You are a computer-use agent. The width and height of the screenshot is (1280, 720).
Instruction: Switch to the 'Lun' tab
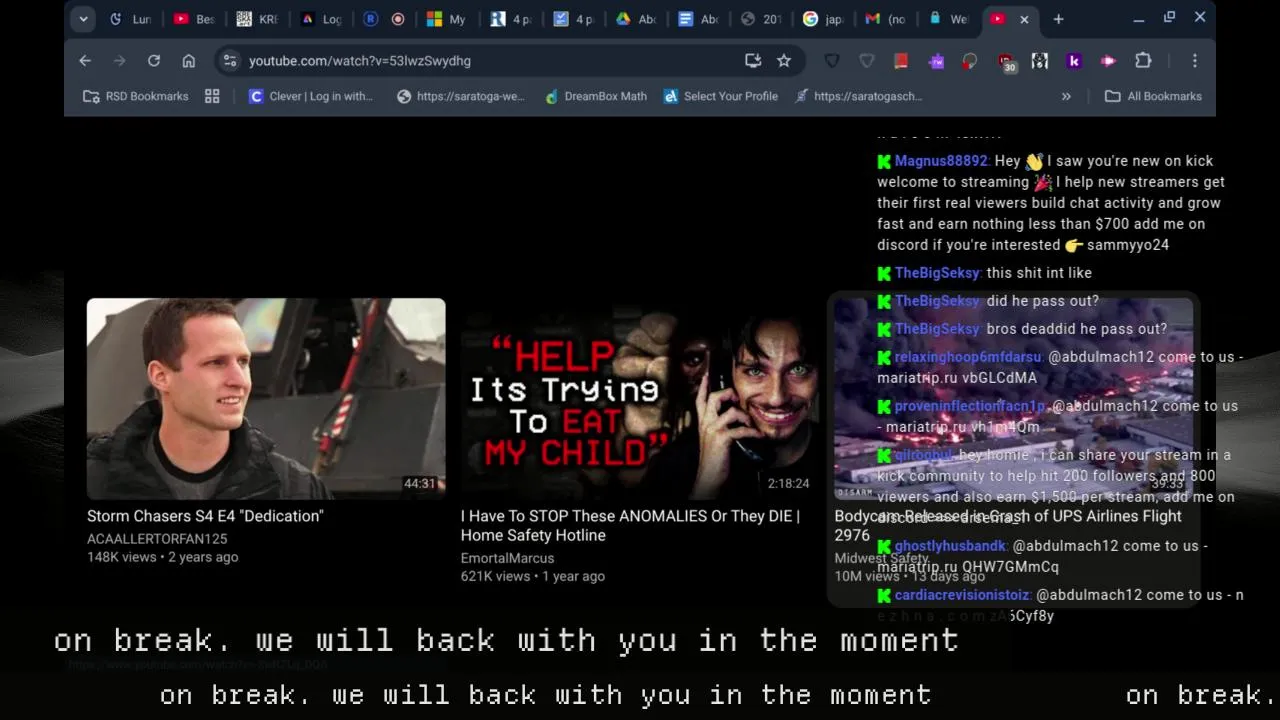coord(132,19)
